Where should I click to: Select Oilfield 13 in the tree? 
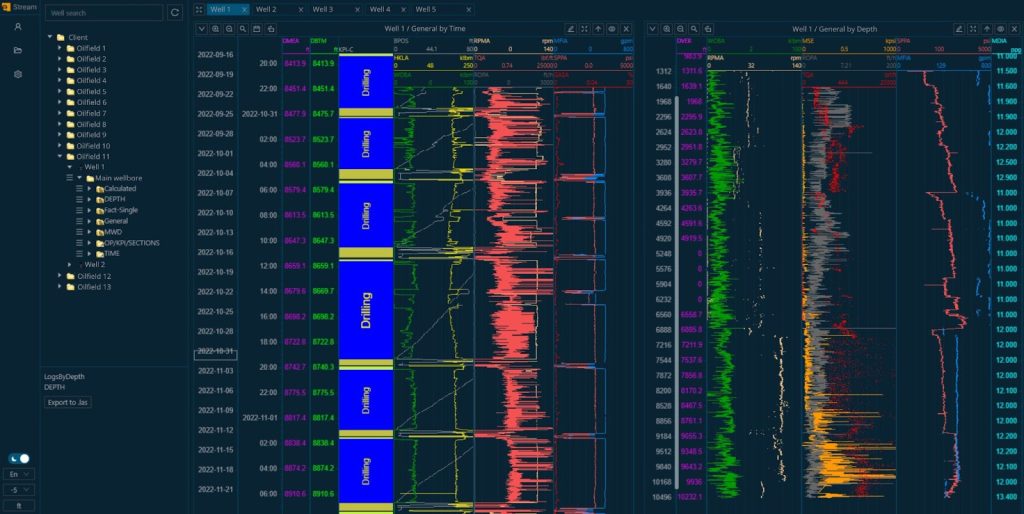pos(94,287)
